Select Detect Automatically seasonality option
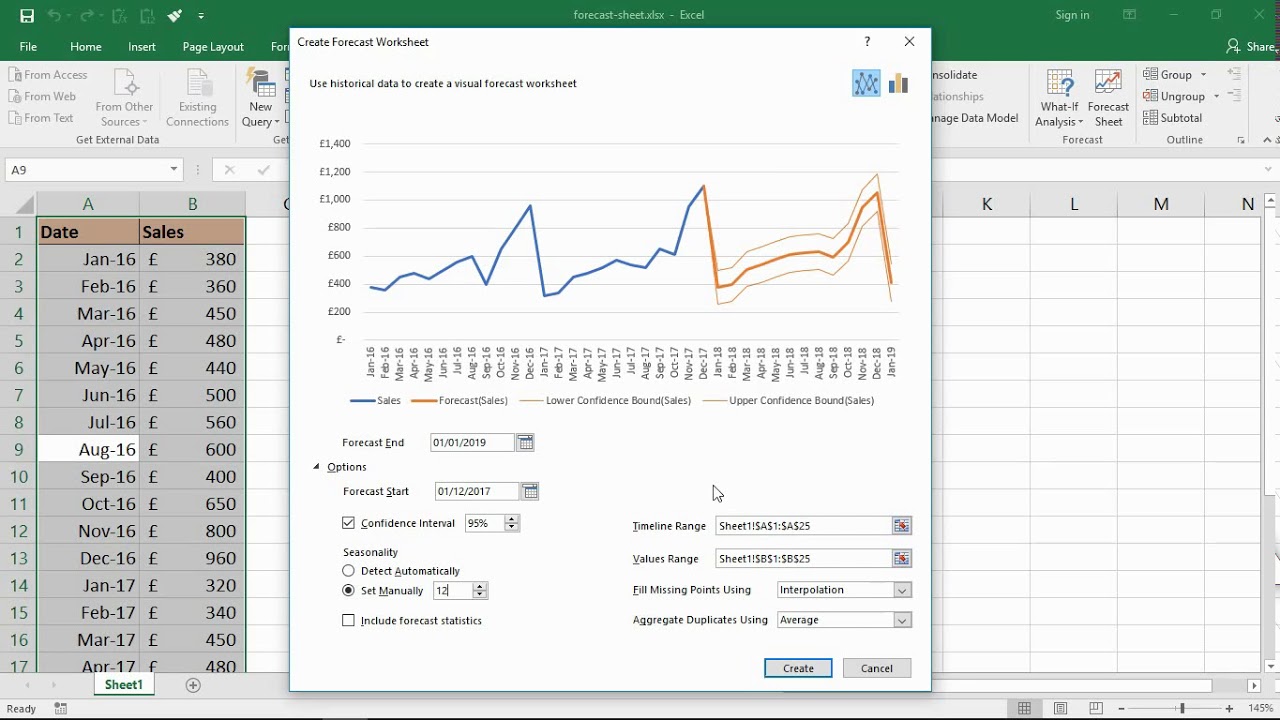This screenshot has height=720, width=1280. 348,571
